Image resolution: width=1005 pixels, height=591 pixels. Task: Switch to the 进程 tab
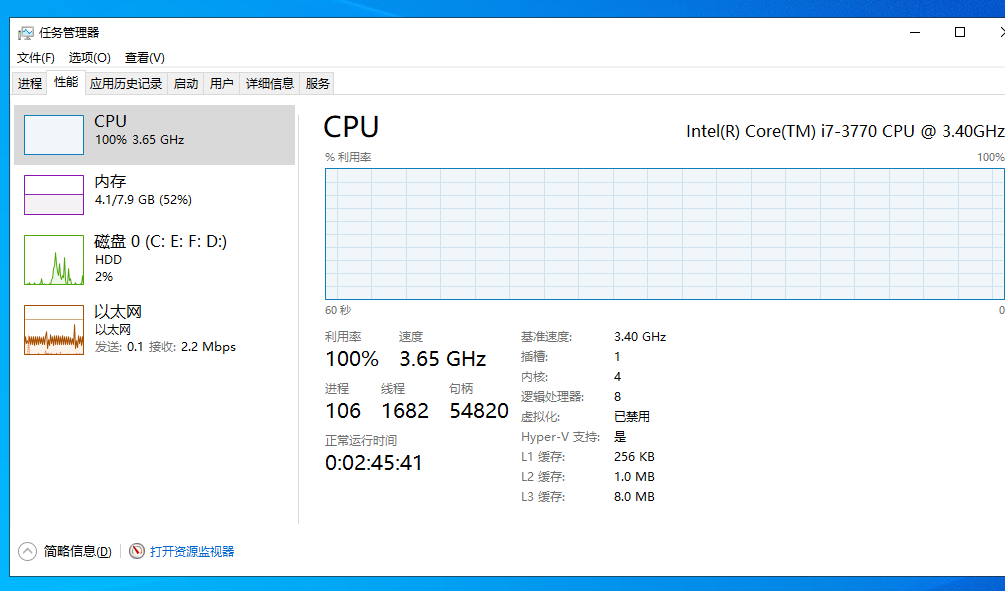click(x=30, y=84)
